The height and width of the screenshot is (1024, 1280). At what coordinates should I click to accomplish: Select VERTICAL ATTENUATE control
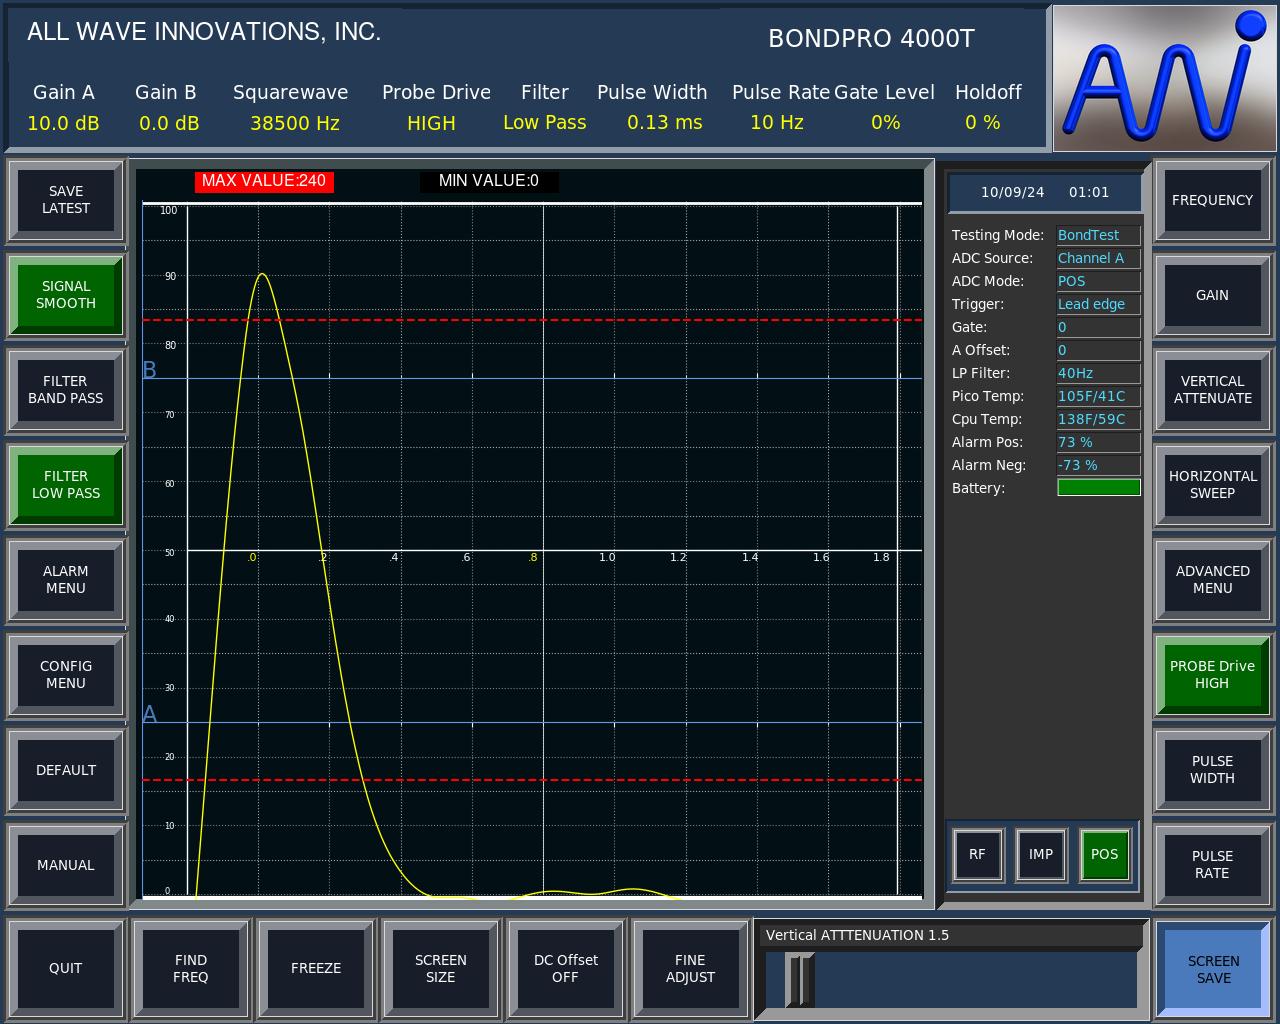click(x=1213, y=390)
